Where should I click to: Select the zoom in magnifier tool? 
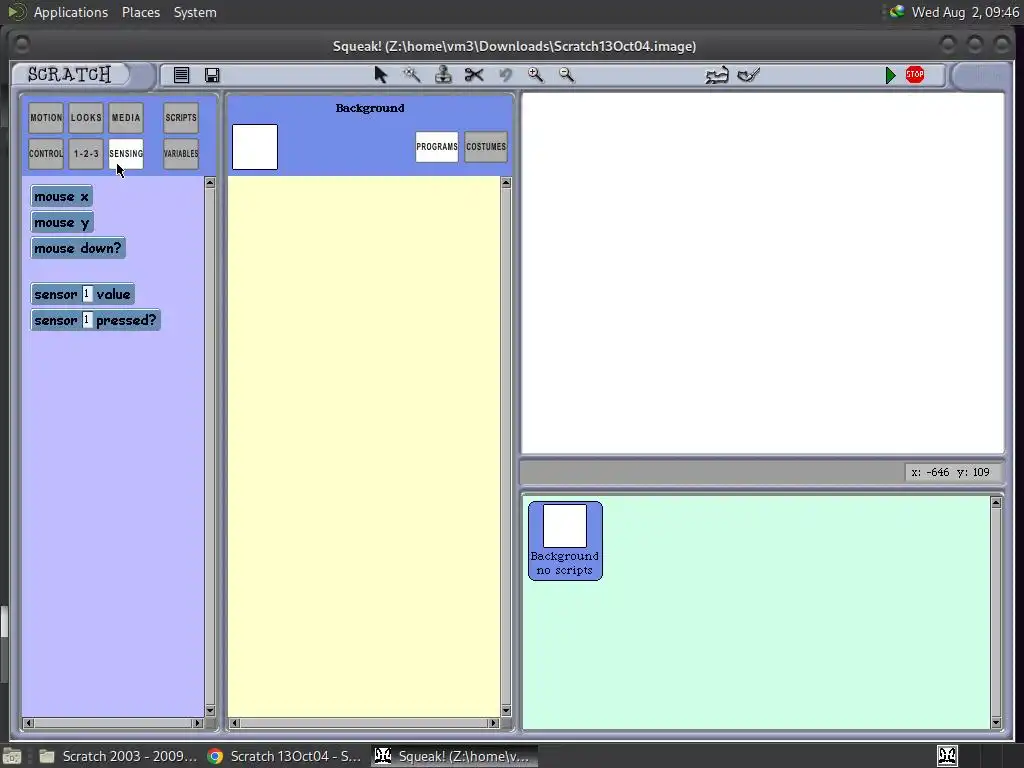point(536,75)
